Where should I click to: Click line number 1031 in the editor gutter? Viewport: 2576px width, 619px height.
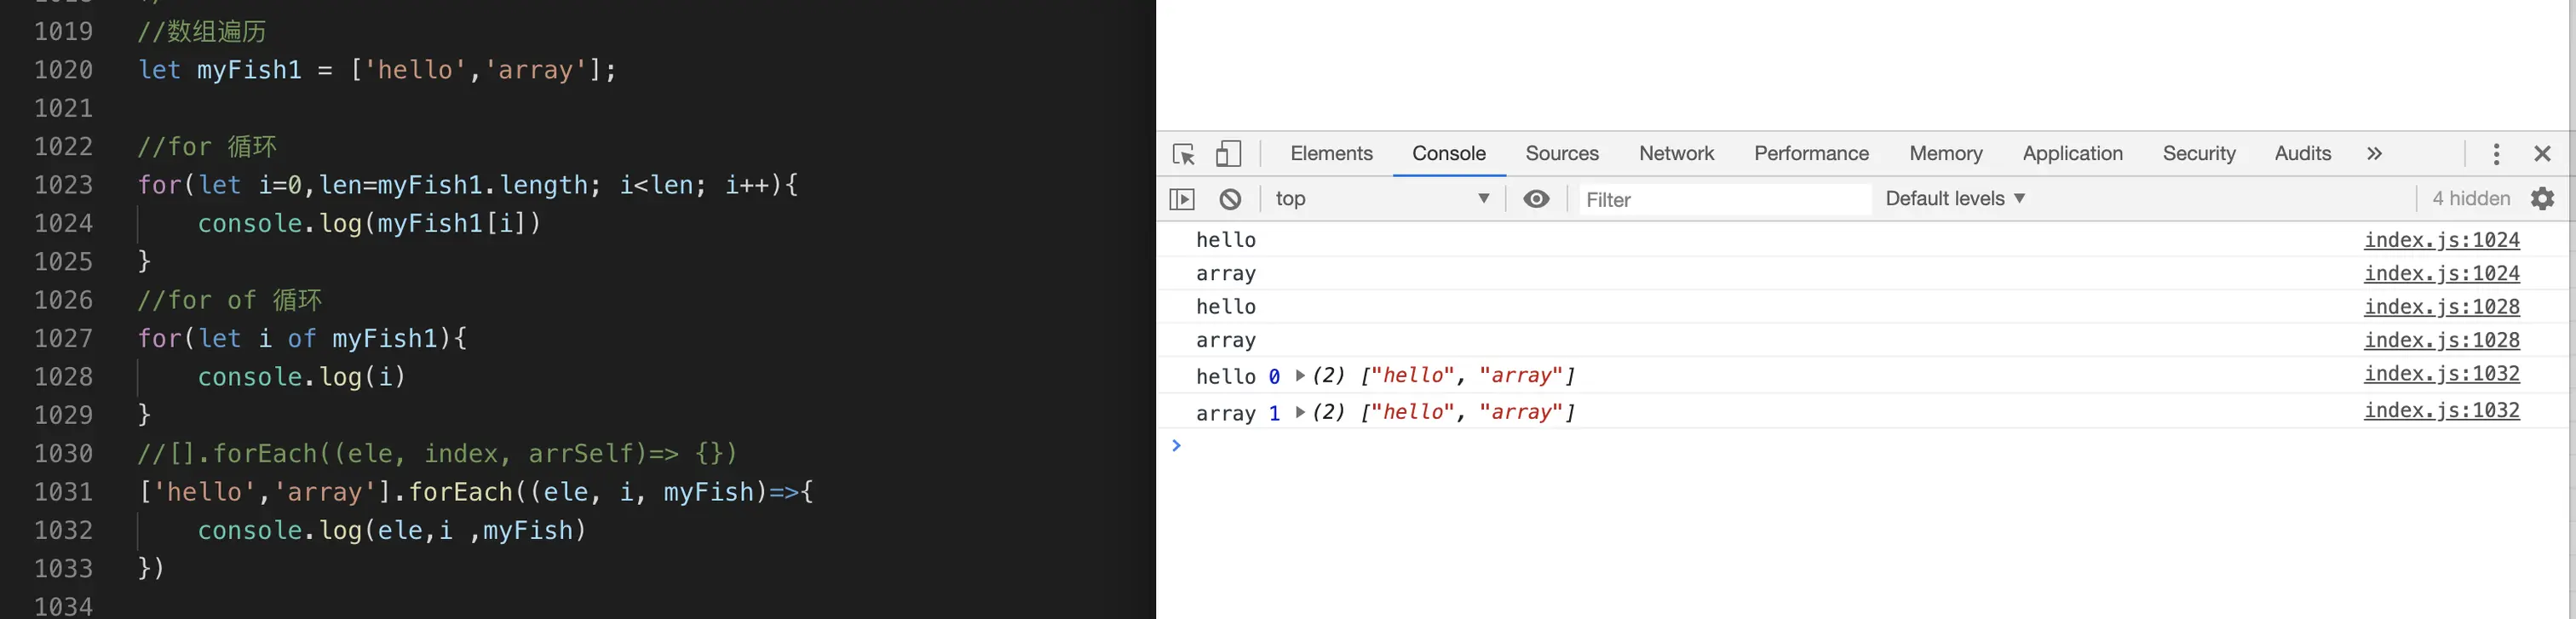[x=63, y=492]
